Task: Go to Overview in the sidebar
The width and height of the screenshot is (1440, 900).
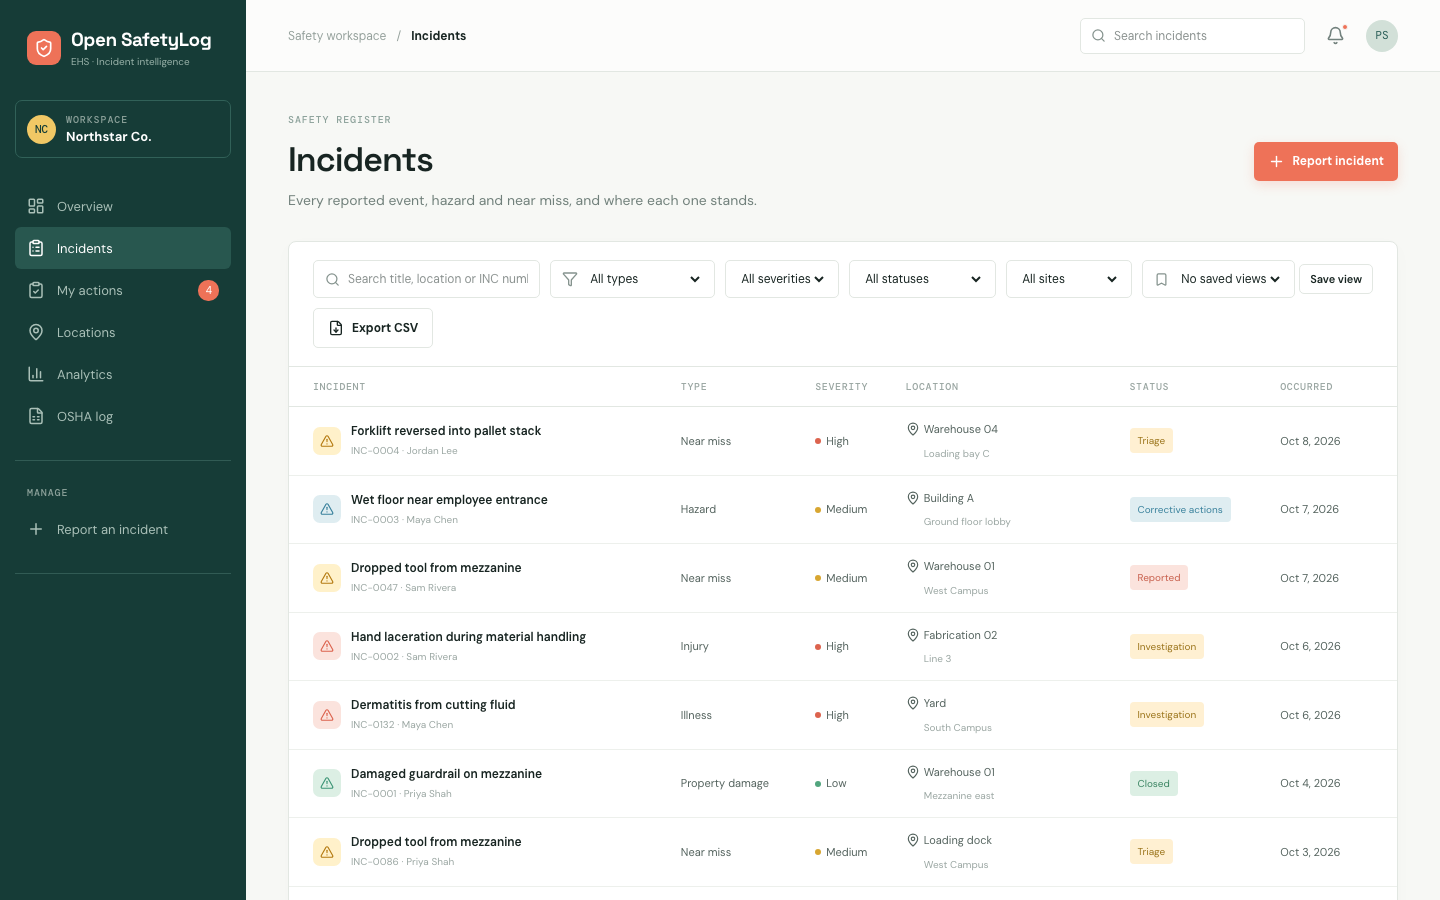Action: click(x=123, y=206)
